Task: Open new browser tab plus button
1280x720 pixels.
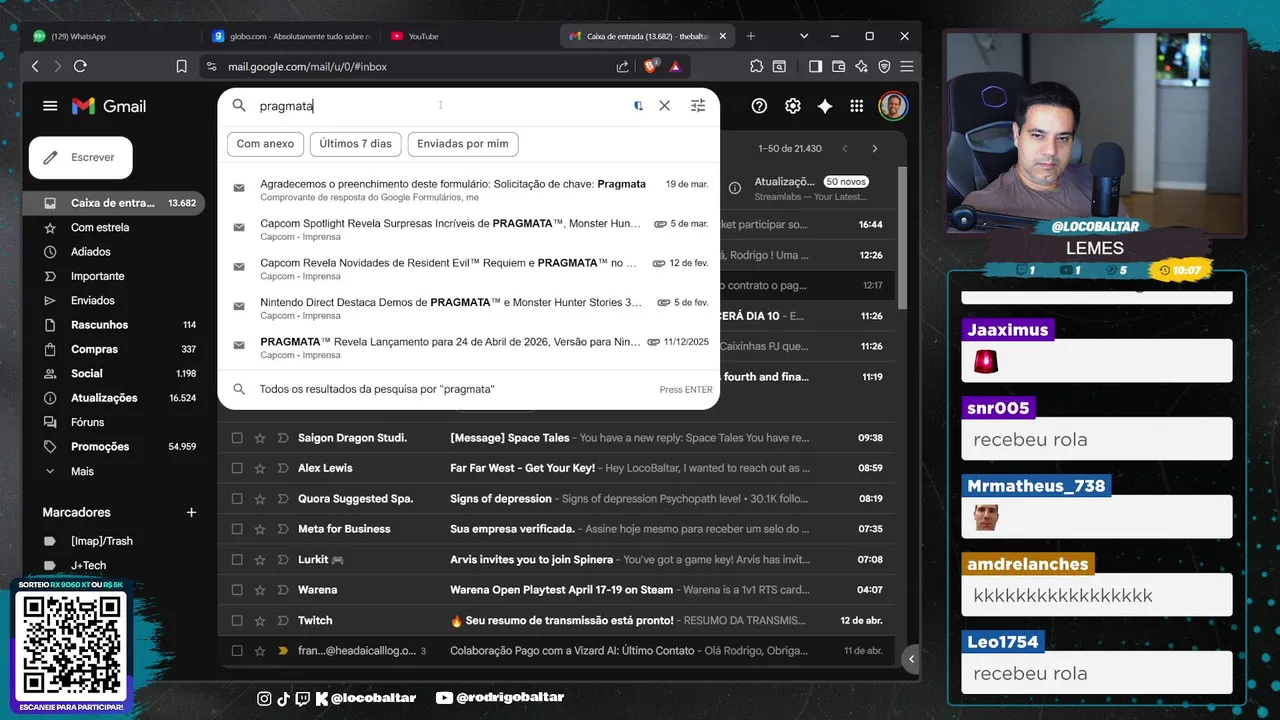Action: [751, 36]
